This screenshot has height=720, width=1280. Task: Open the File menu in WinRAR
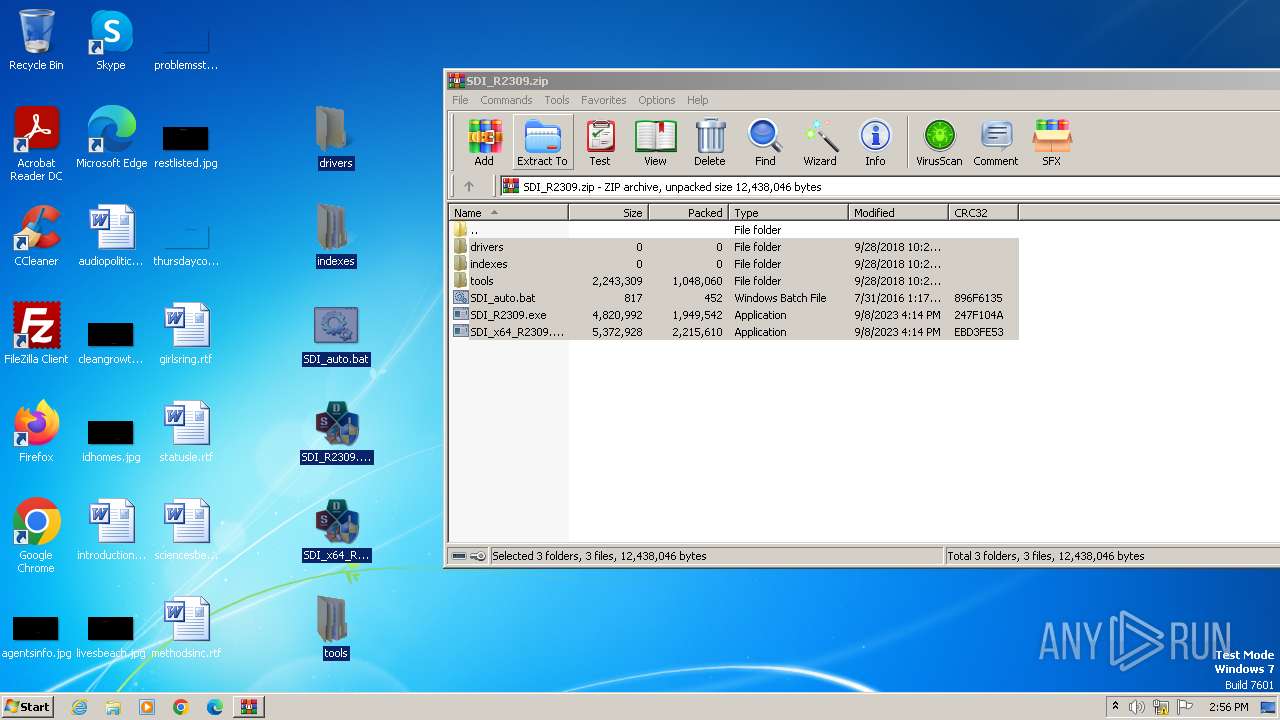click(x=460, y=100)
